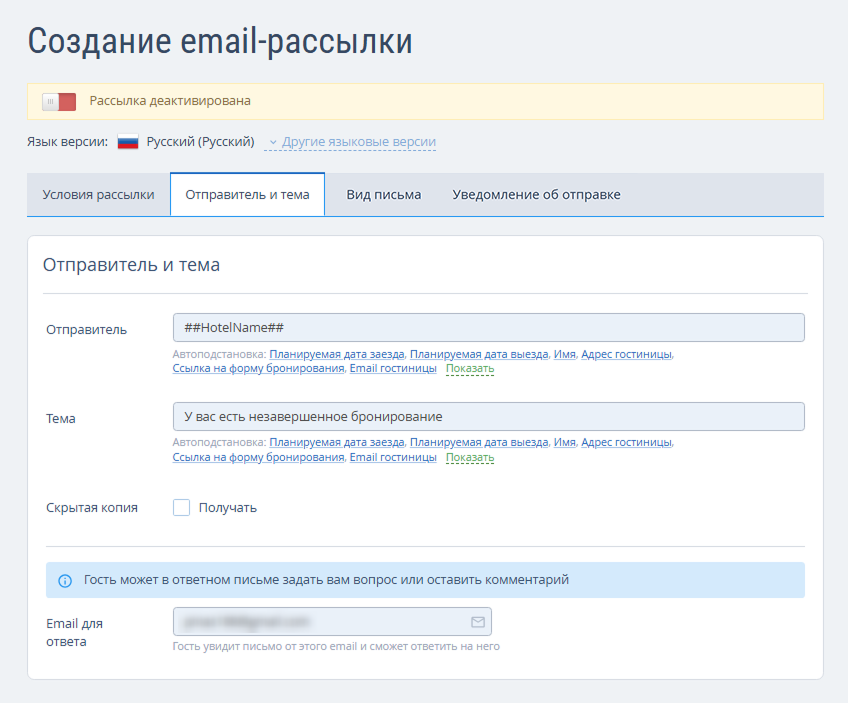Click into the Отправитель input field
848x703 pixels.
488,328
